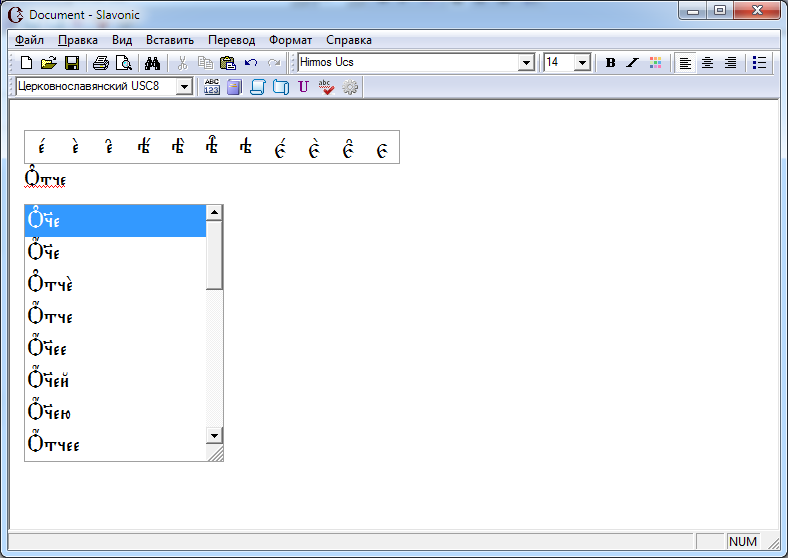The image size is (788, 558).
Task: Click the New document icon
Action: (x=26, y=63)
